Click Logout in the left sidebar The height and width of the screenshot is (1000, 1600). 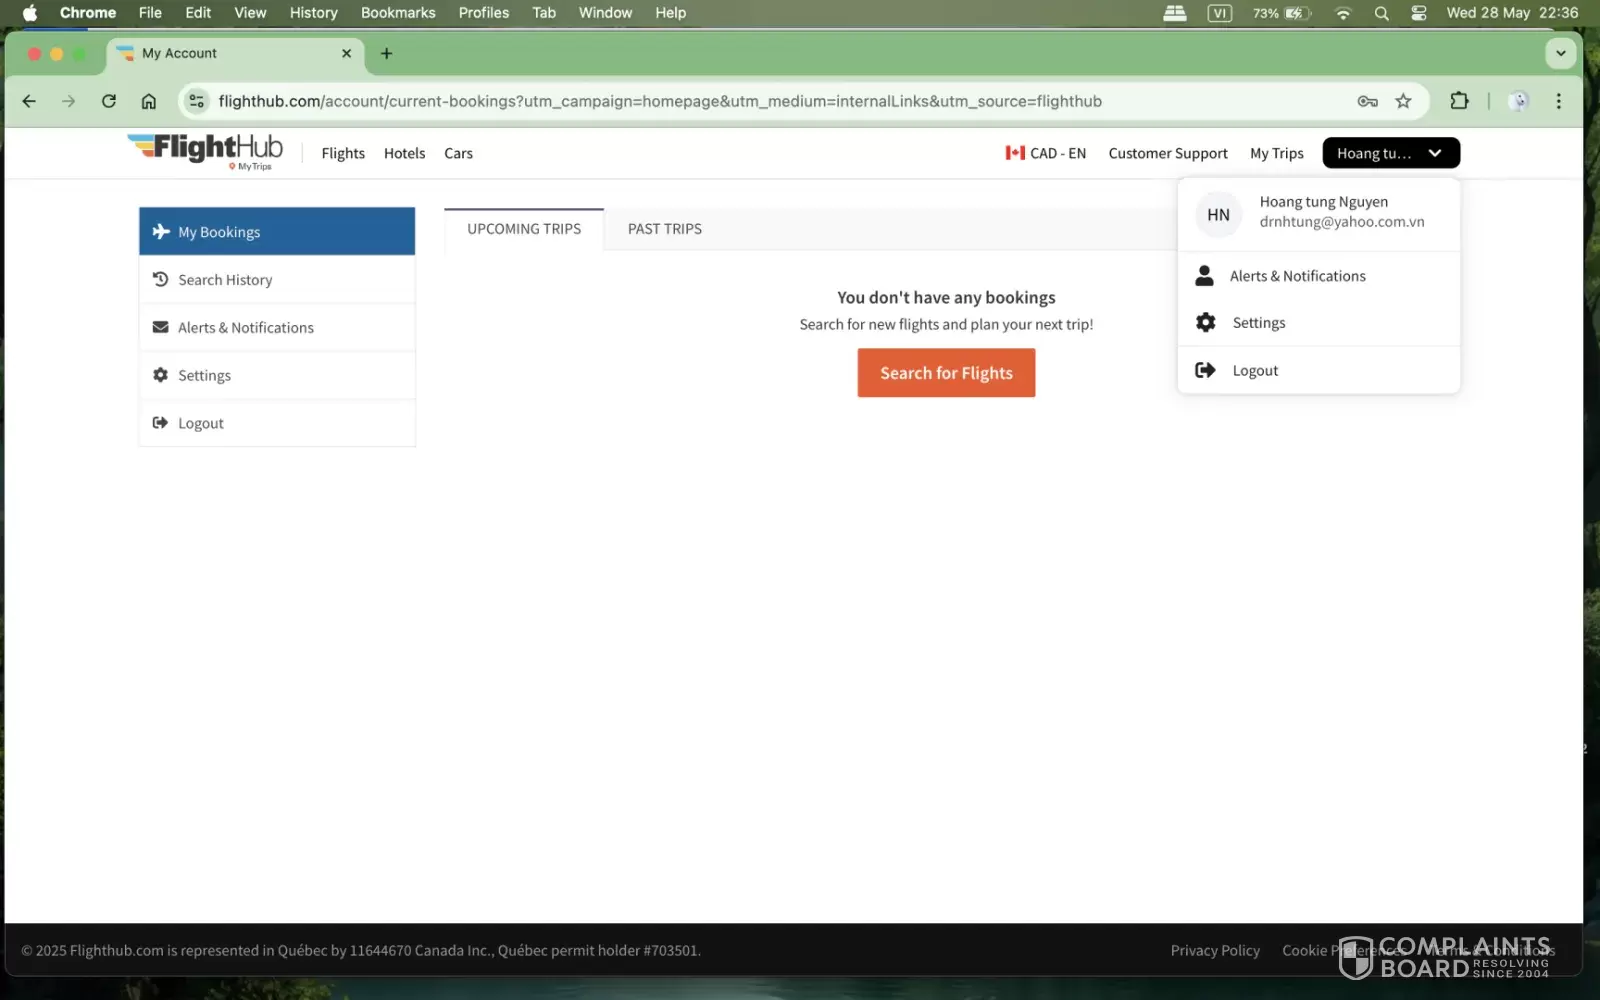277,423
